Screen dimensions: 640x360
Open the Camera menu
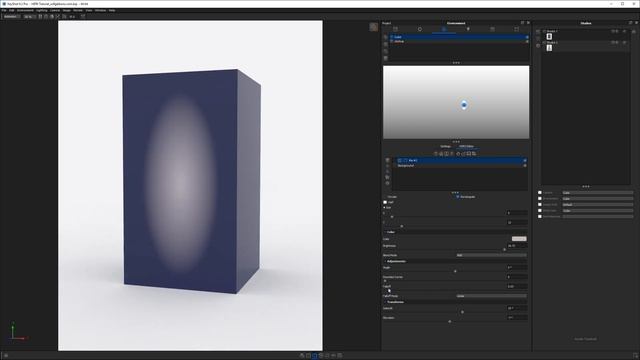[x=55, y=10]
